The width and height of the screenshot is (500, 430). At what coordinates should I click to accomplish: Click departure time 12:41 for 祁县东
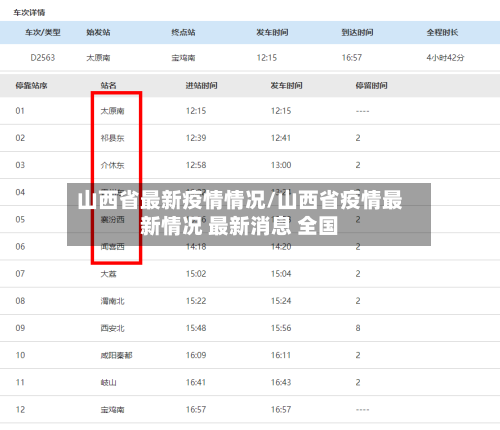[x=281, y=138]
